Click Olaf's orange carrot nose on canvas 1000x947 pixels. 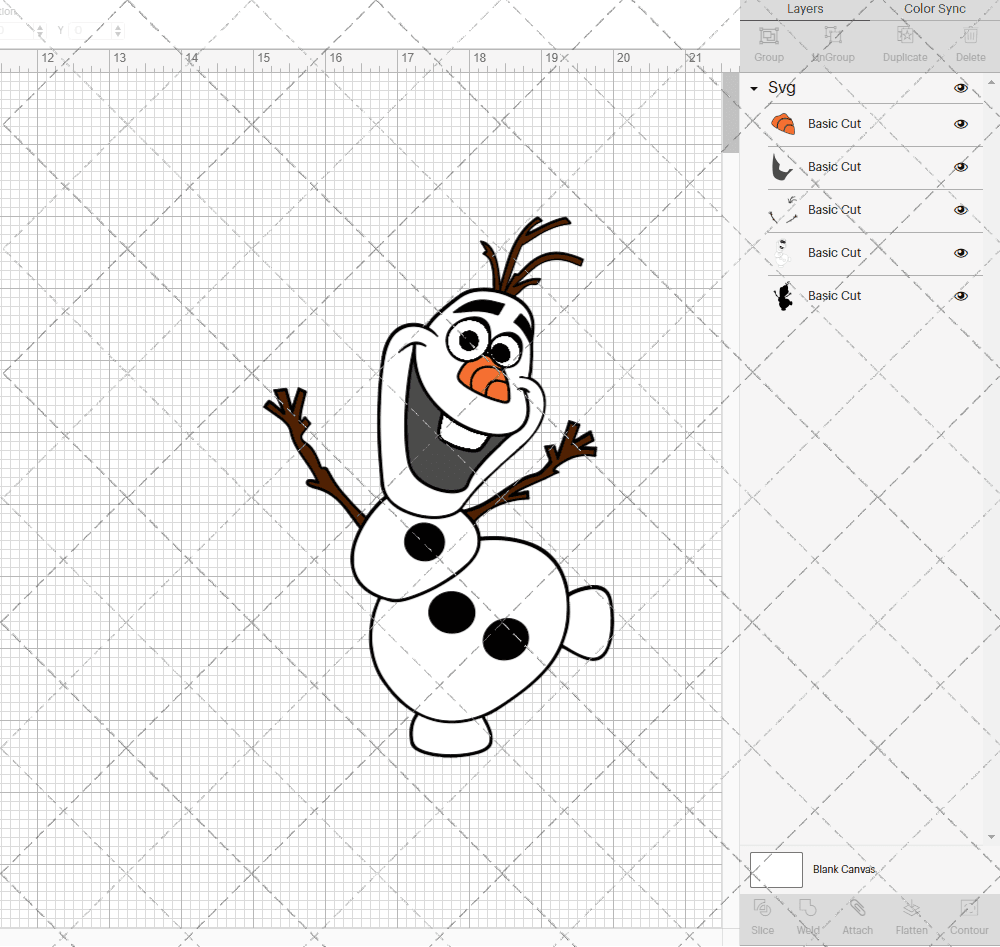click(485, 379)
